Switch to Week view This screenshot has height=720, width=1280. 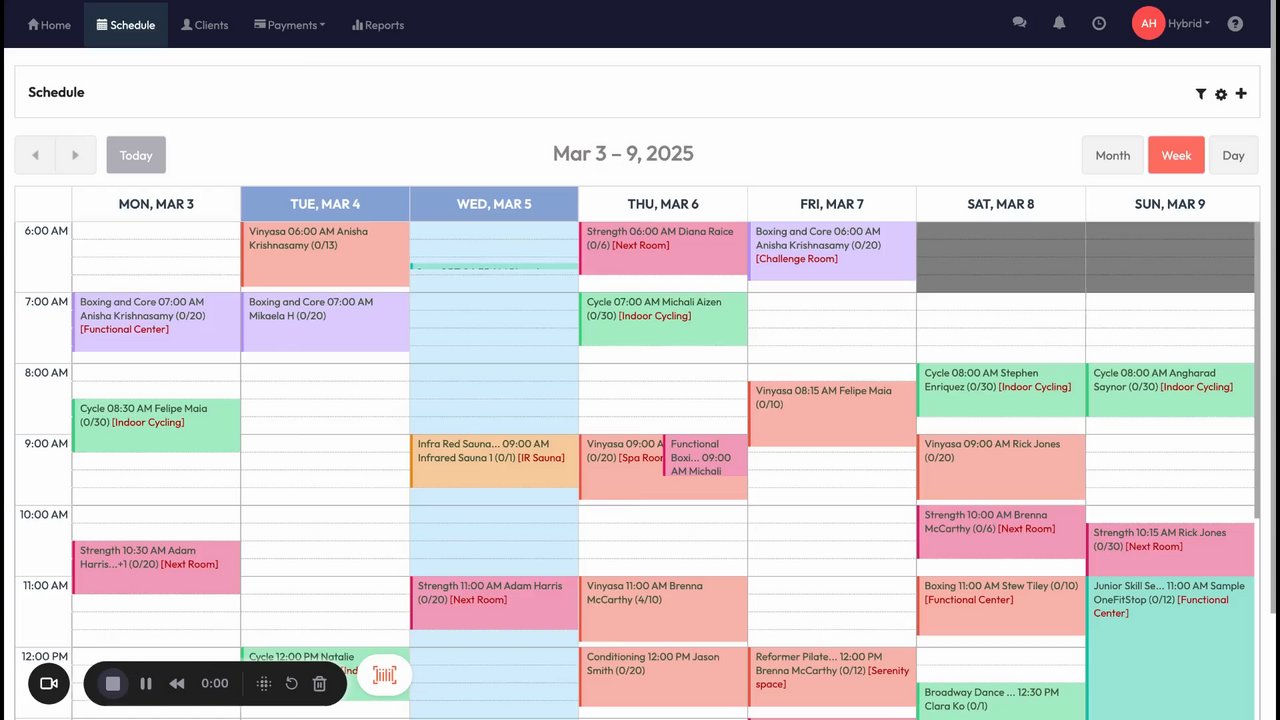pyautogui.click(x=1176, y=155)
